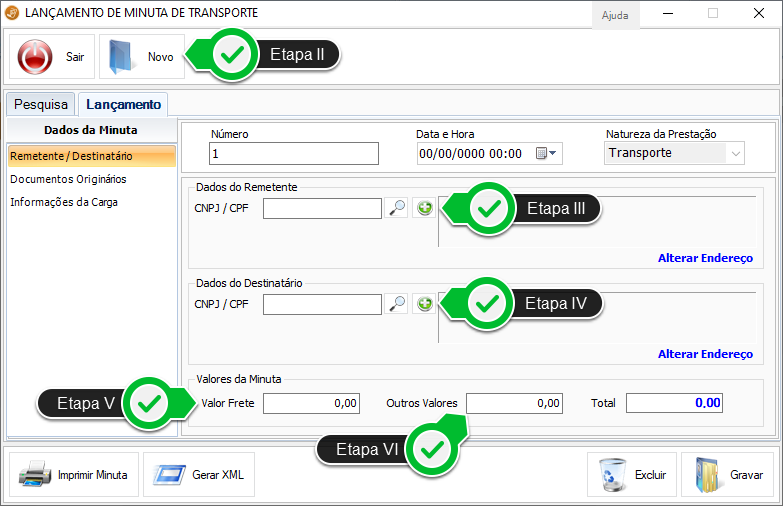Open the Data e Hora calendar dropdown
The image size is (783, 506).
tap(548, 153)
